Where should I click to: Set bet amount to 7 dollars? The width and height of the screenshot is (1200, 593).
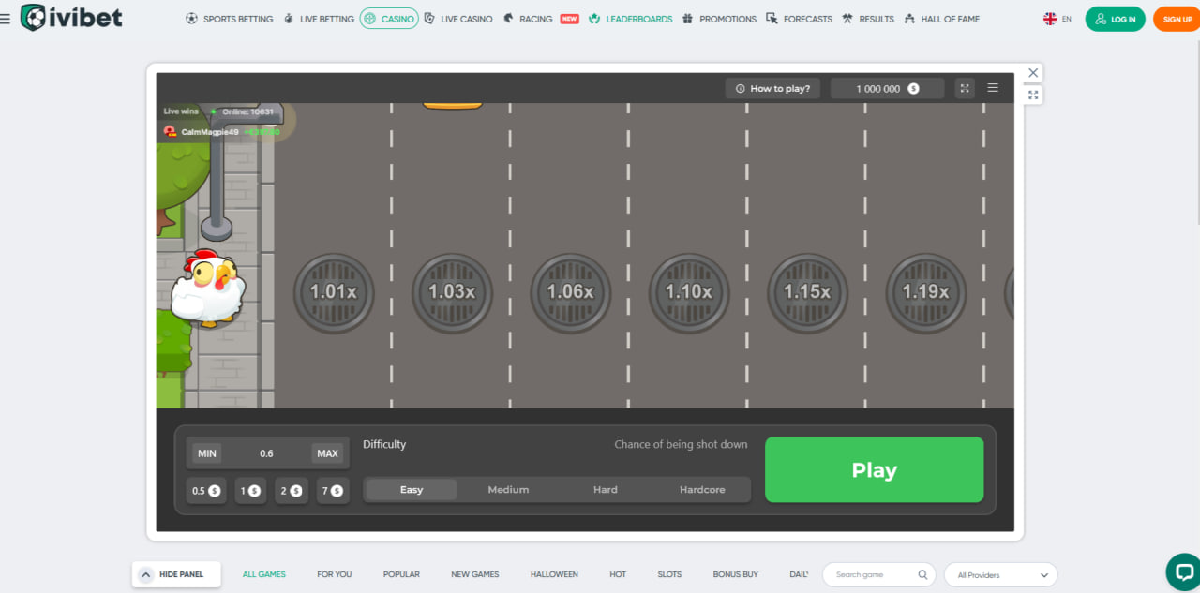(333, 490)
